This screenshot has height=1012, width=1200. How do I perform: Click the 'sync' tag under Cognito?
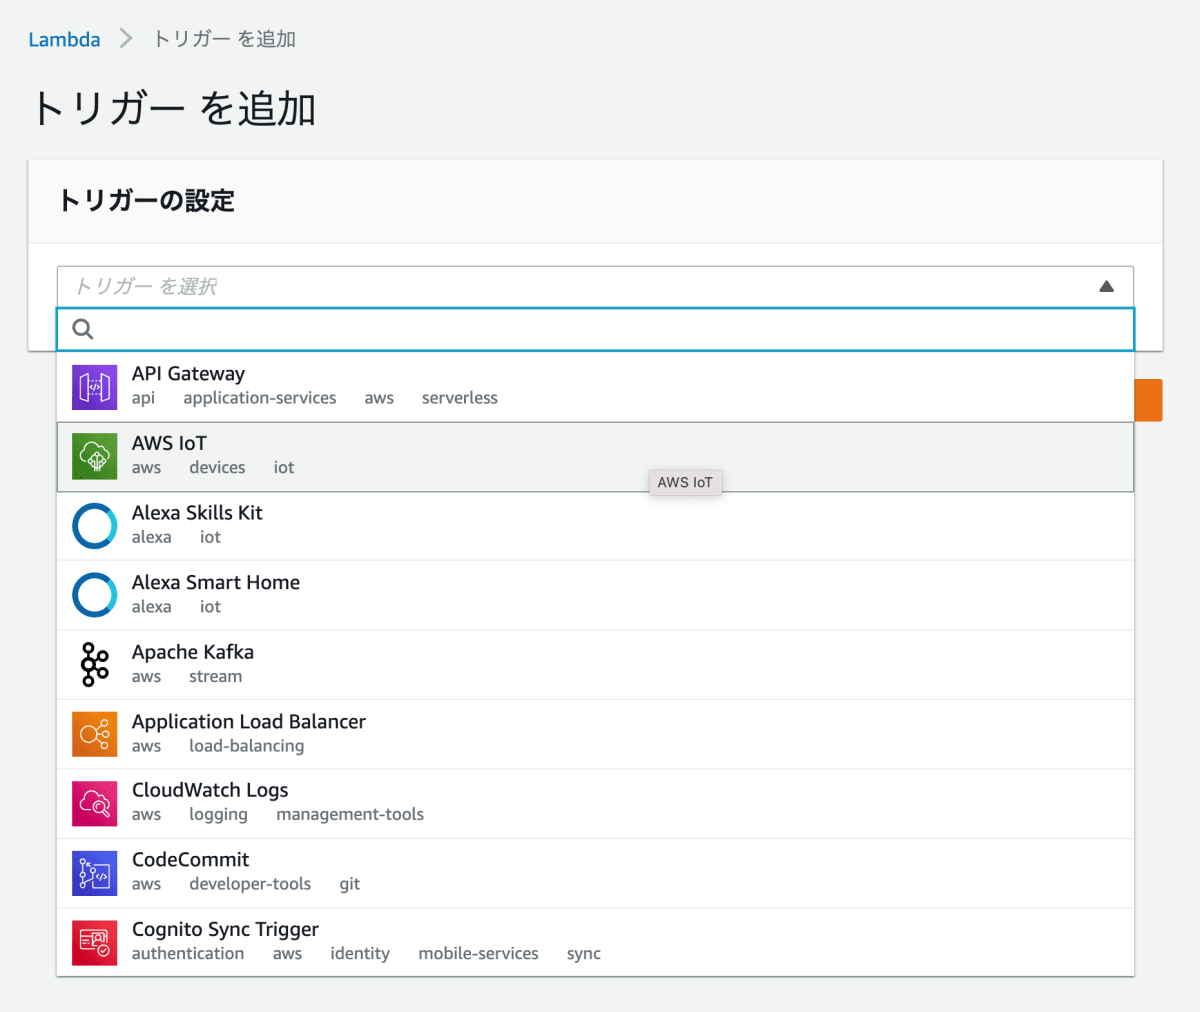point(584,954)
